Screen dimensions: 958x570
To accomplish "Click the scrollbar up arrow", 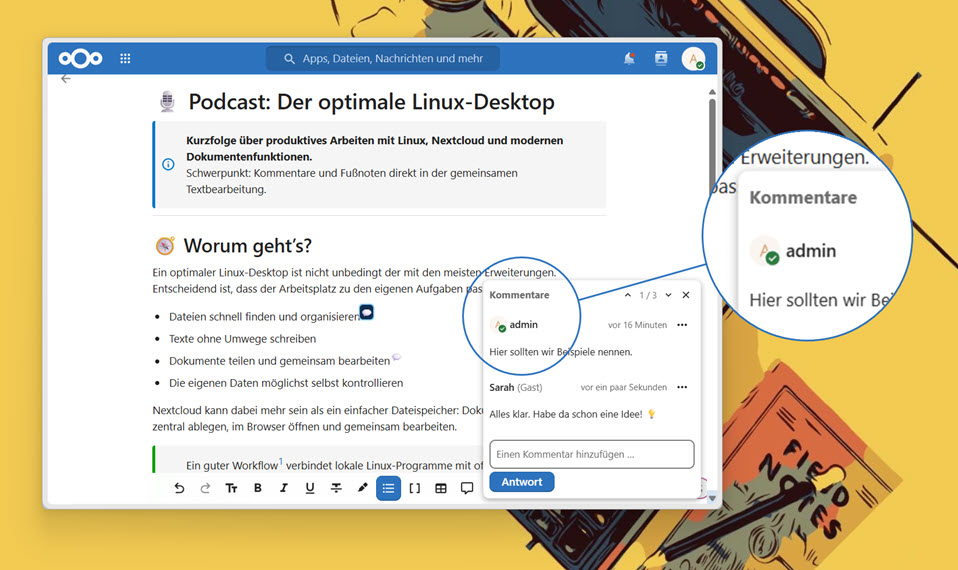I will point(712,92).
